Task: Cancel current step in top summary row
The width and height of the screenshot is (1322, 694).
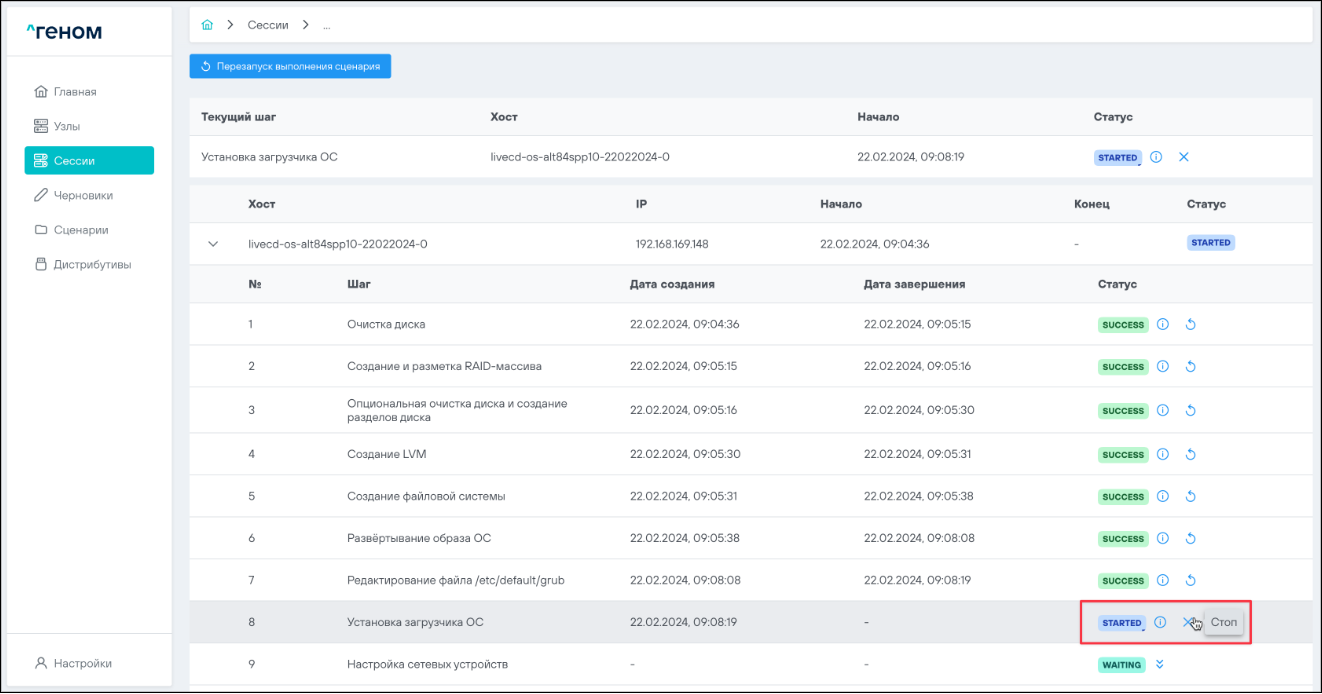Action: [1184, 157]
